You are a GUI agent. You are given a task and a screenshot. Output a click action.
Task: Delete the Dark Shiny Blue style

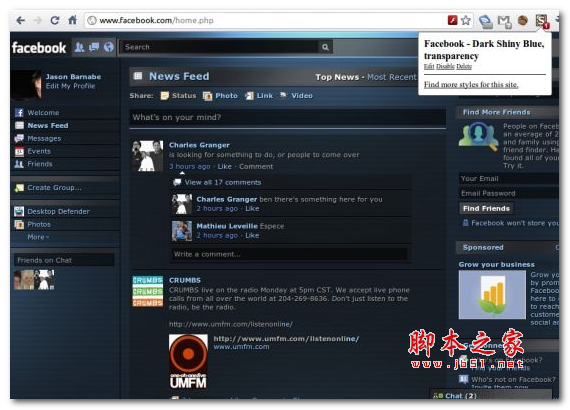pos(464,67)
